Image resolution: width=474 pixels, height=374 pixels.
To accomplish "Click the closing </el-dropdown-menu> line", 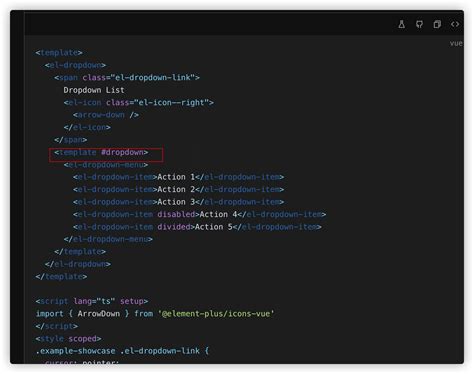I will click(x=108, y=239).
